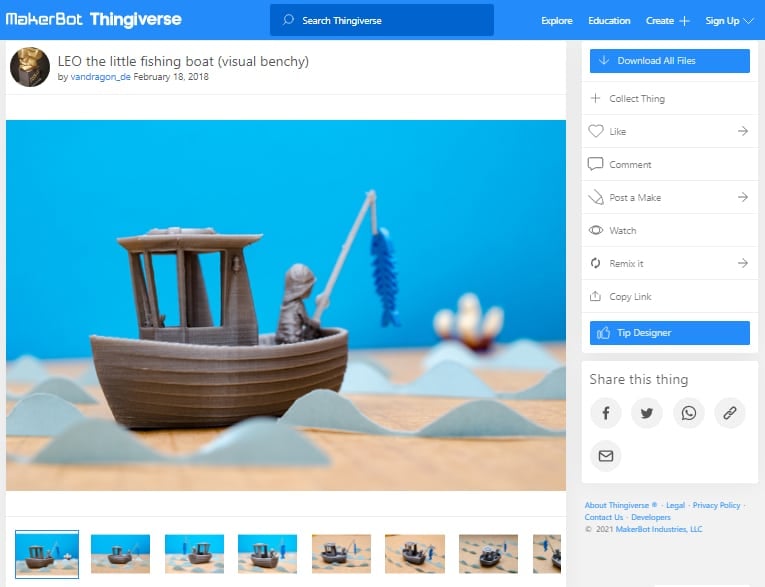
Task: Expand the Post a Make arrow
Action: (743, 197)
